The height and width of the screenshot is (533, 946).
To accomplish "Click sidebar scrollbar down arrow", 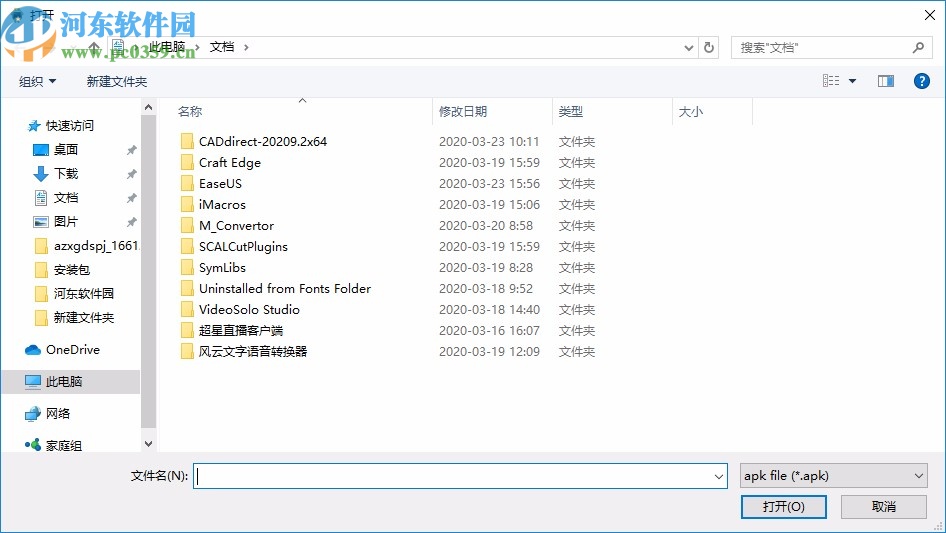I will point(148,444).
